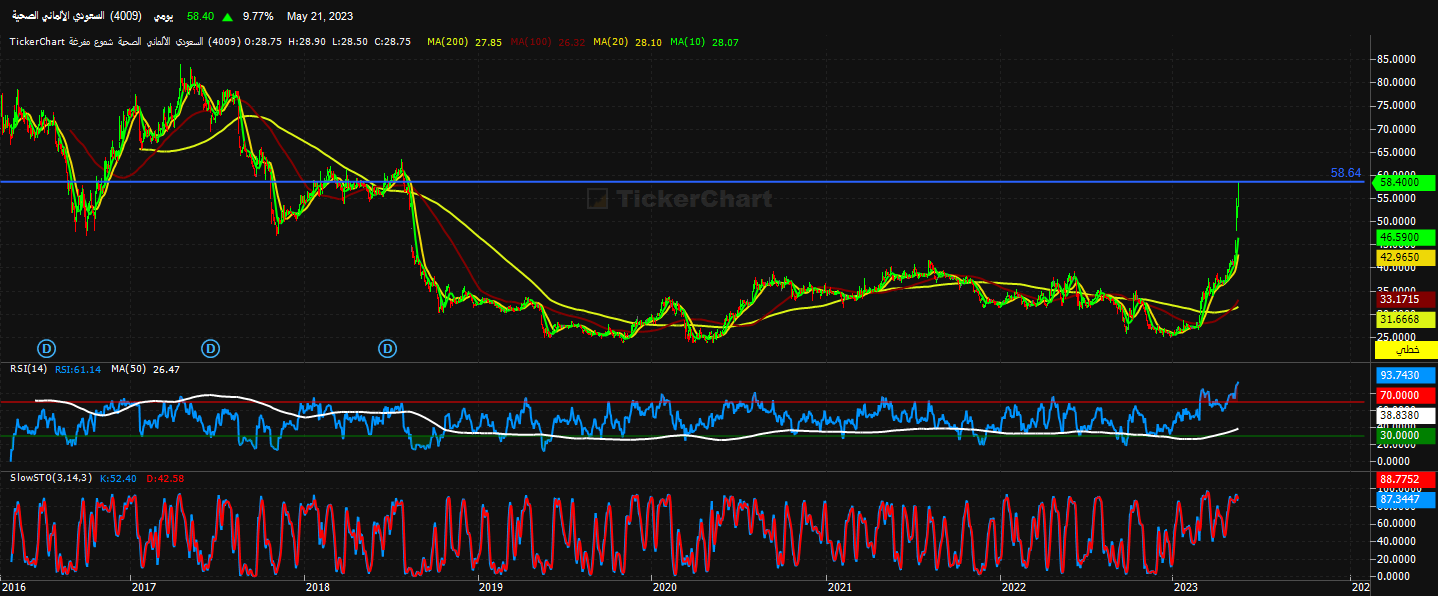Click the blue 93.7430 RSI value tag

click(1406, 376)
